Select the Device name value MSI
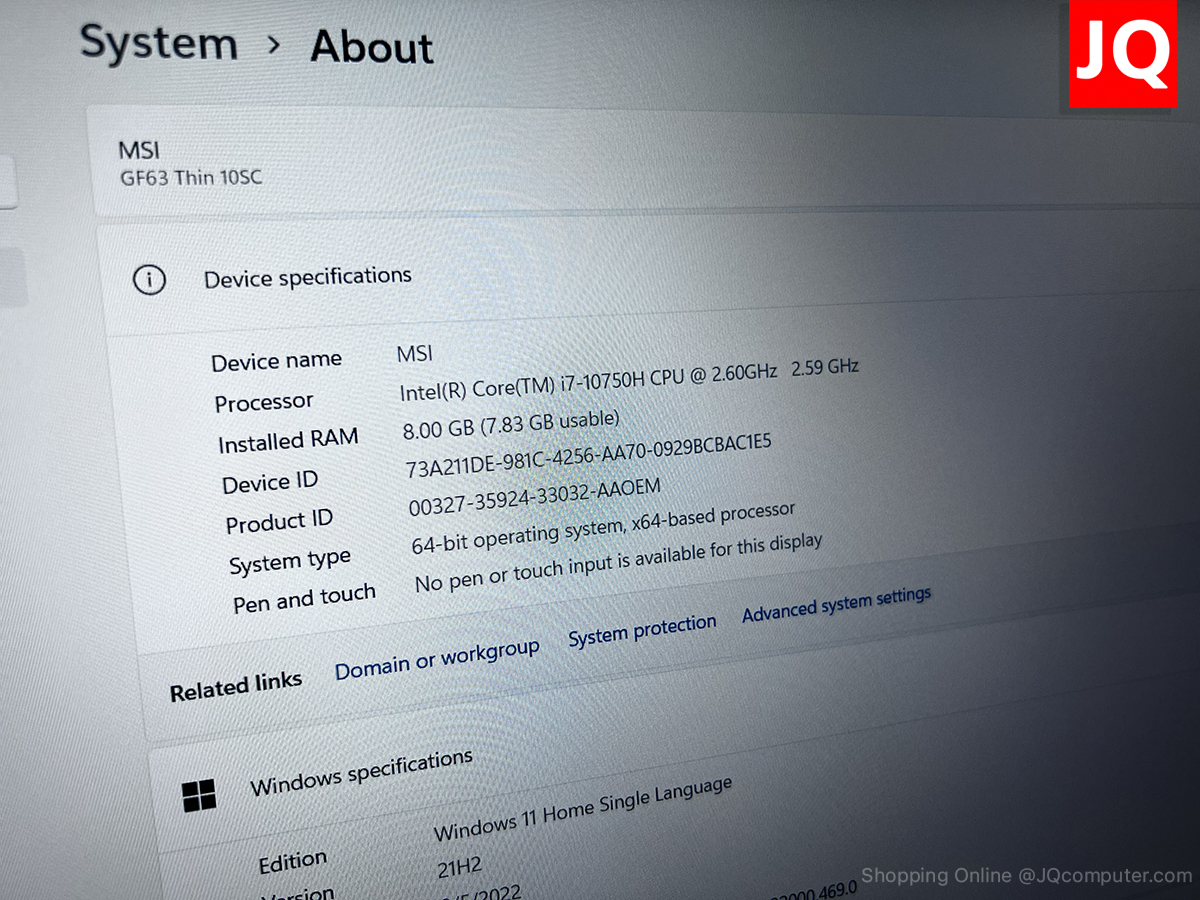Viewport: 1200px width, 900px height. pos(415,353)
